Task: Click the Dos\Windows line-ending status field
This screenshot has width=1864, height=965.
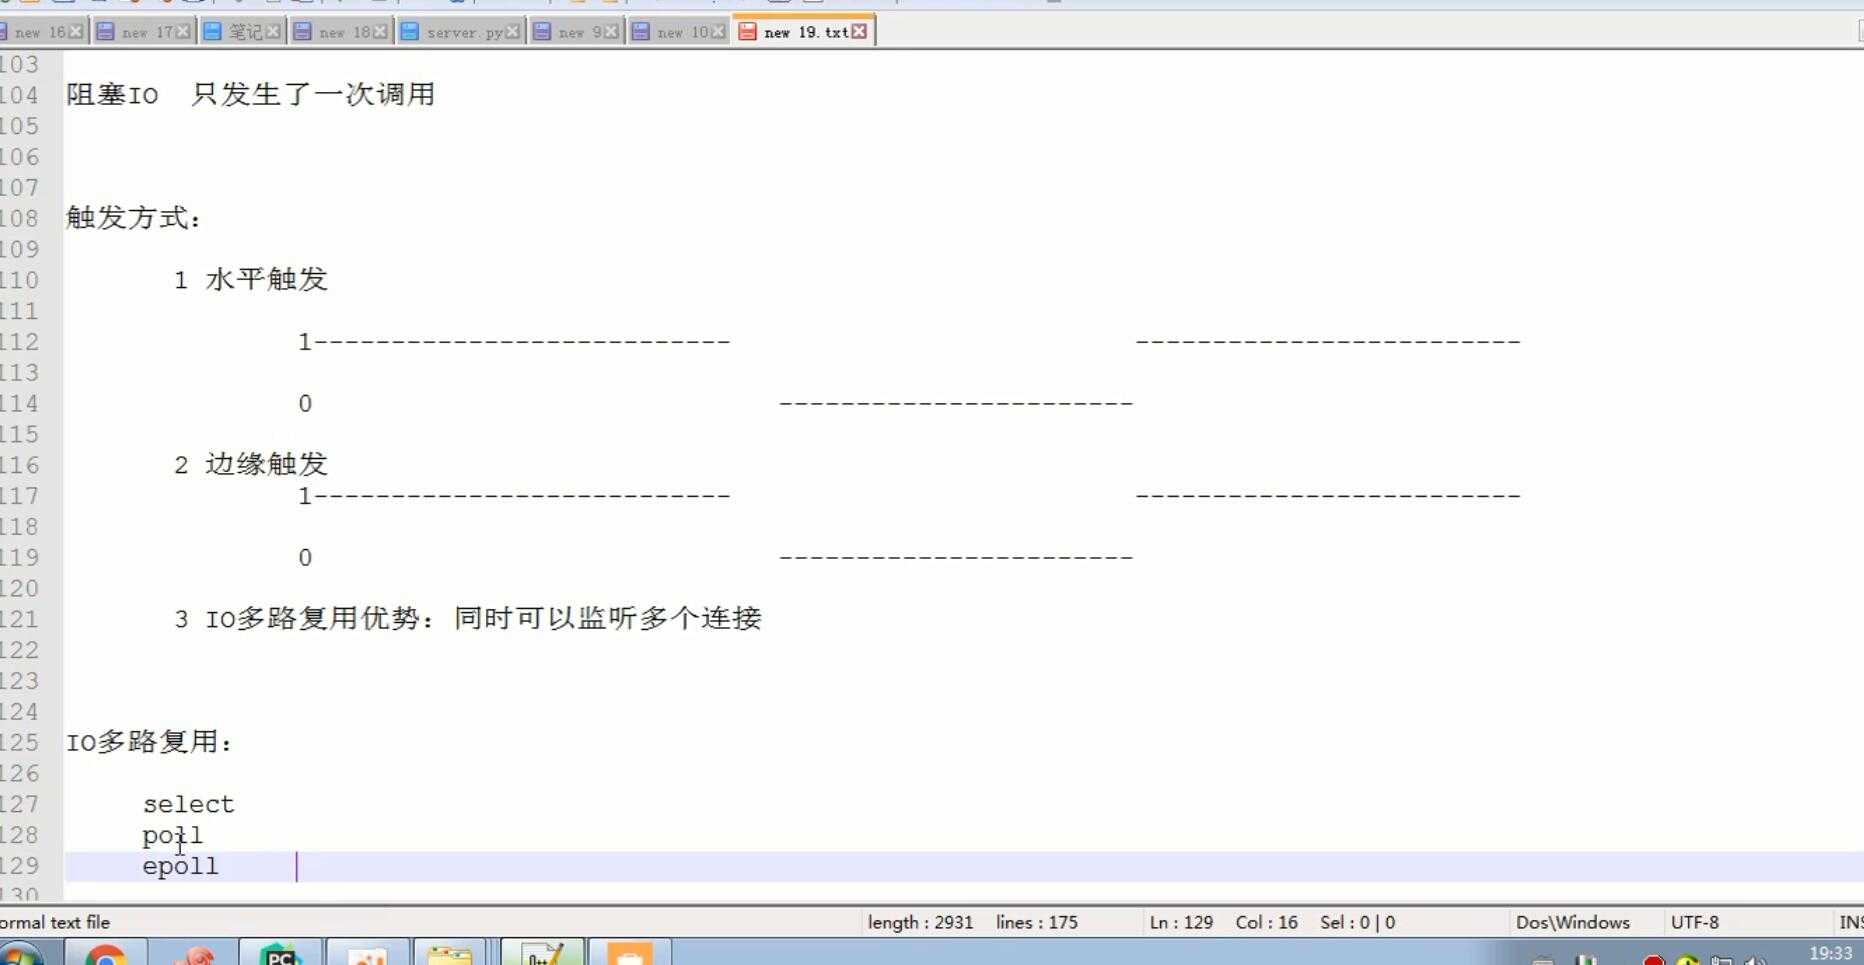Action: click(x=1572, y=922)
